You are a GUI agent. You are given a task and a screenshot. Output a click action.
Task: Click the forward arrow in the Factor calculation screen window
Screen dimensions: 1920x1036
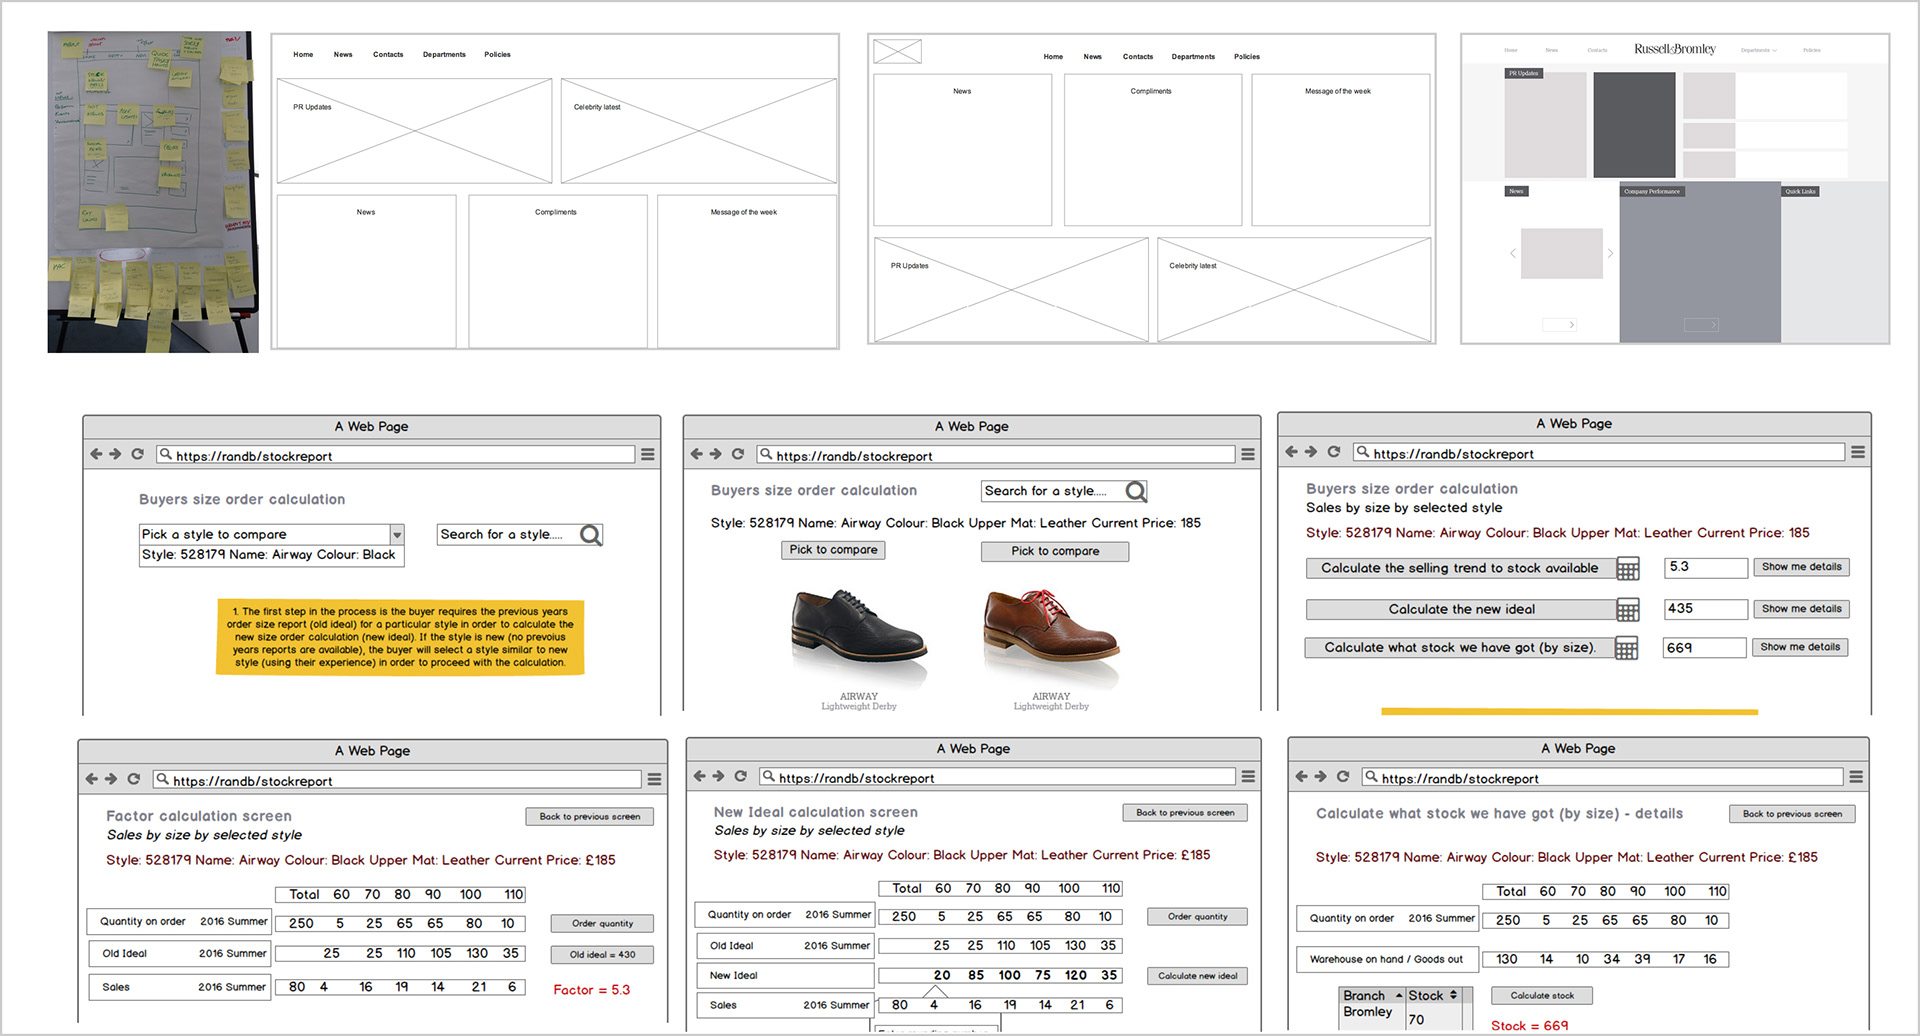(111, 779)
